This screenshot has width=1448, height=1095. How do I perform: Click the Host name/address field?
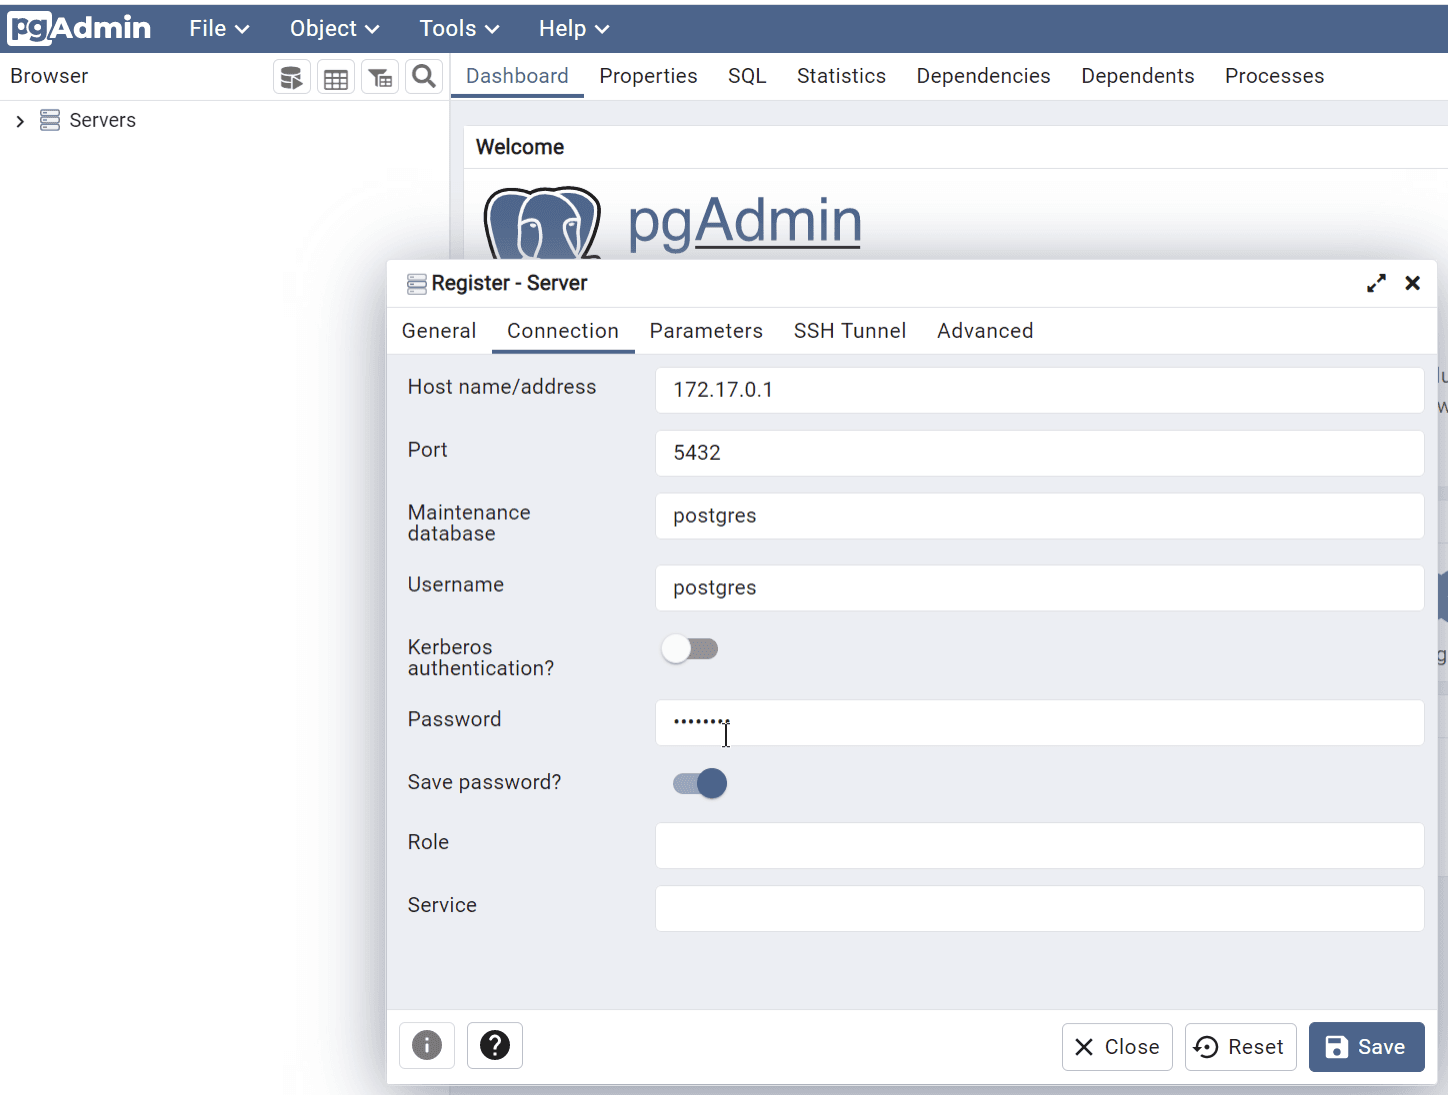[1039, 390]
